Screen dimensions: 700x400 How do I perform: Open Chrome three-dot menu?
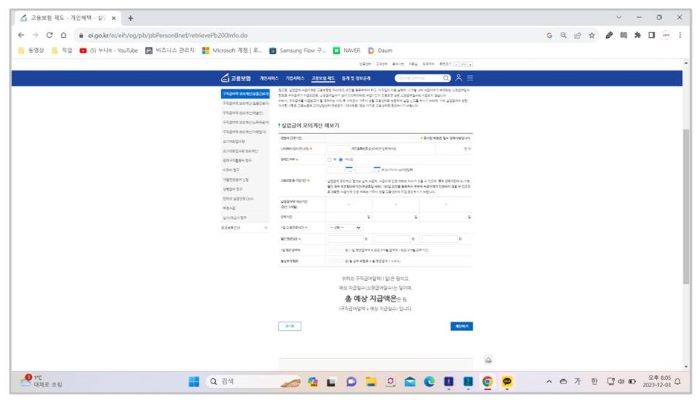tap(680, 35)
